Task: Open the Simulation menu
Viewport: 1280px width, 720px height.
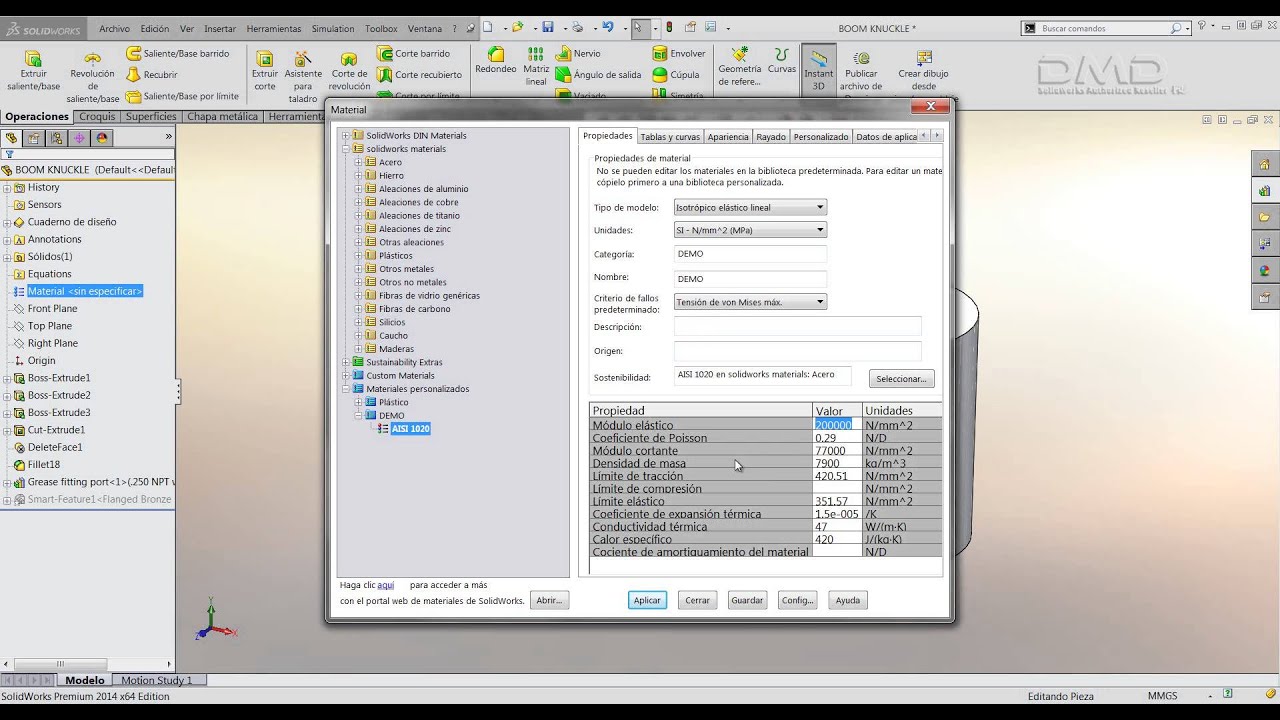Action: (333, 29)
